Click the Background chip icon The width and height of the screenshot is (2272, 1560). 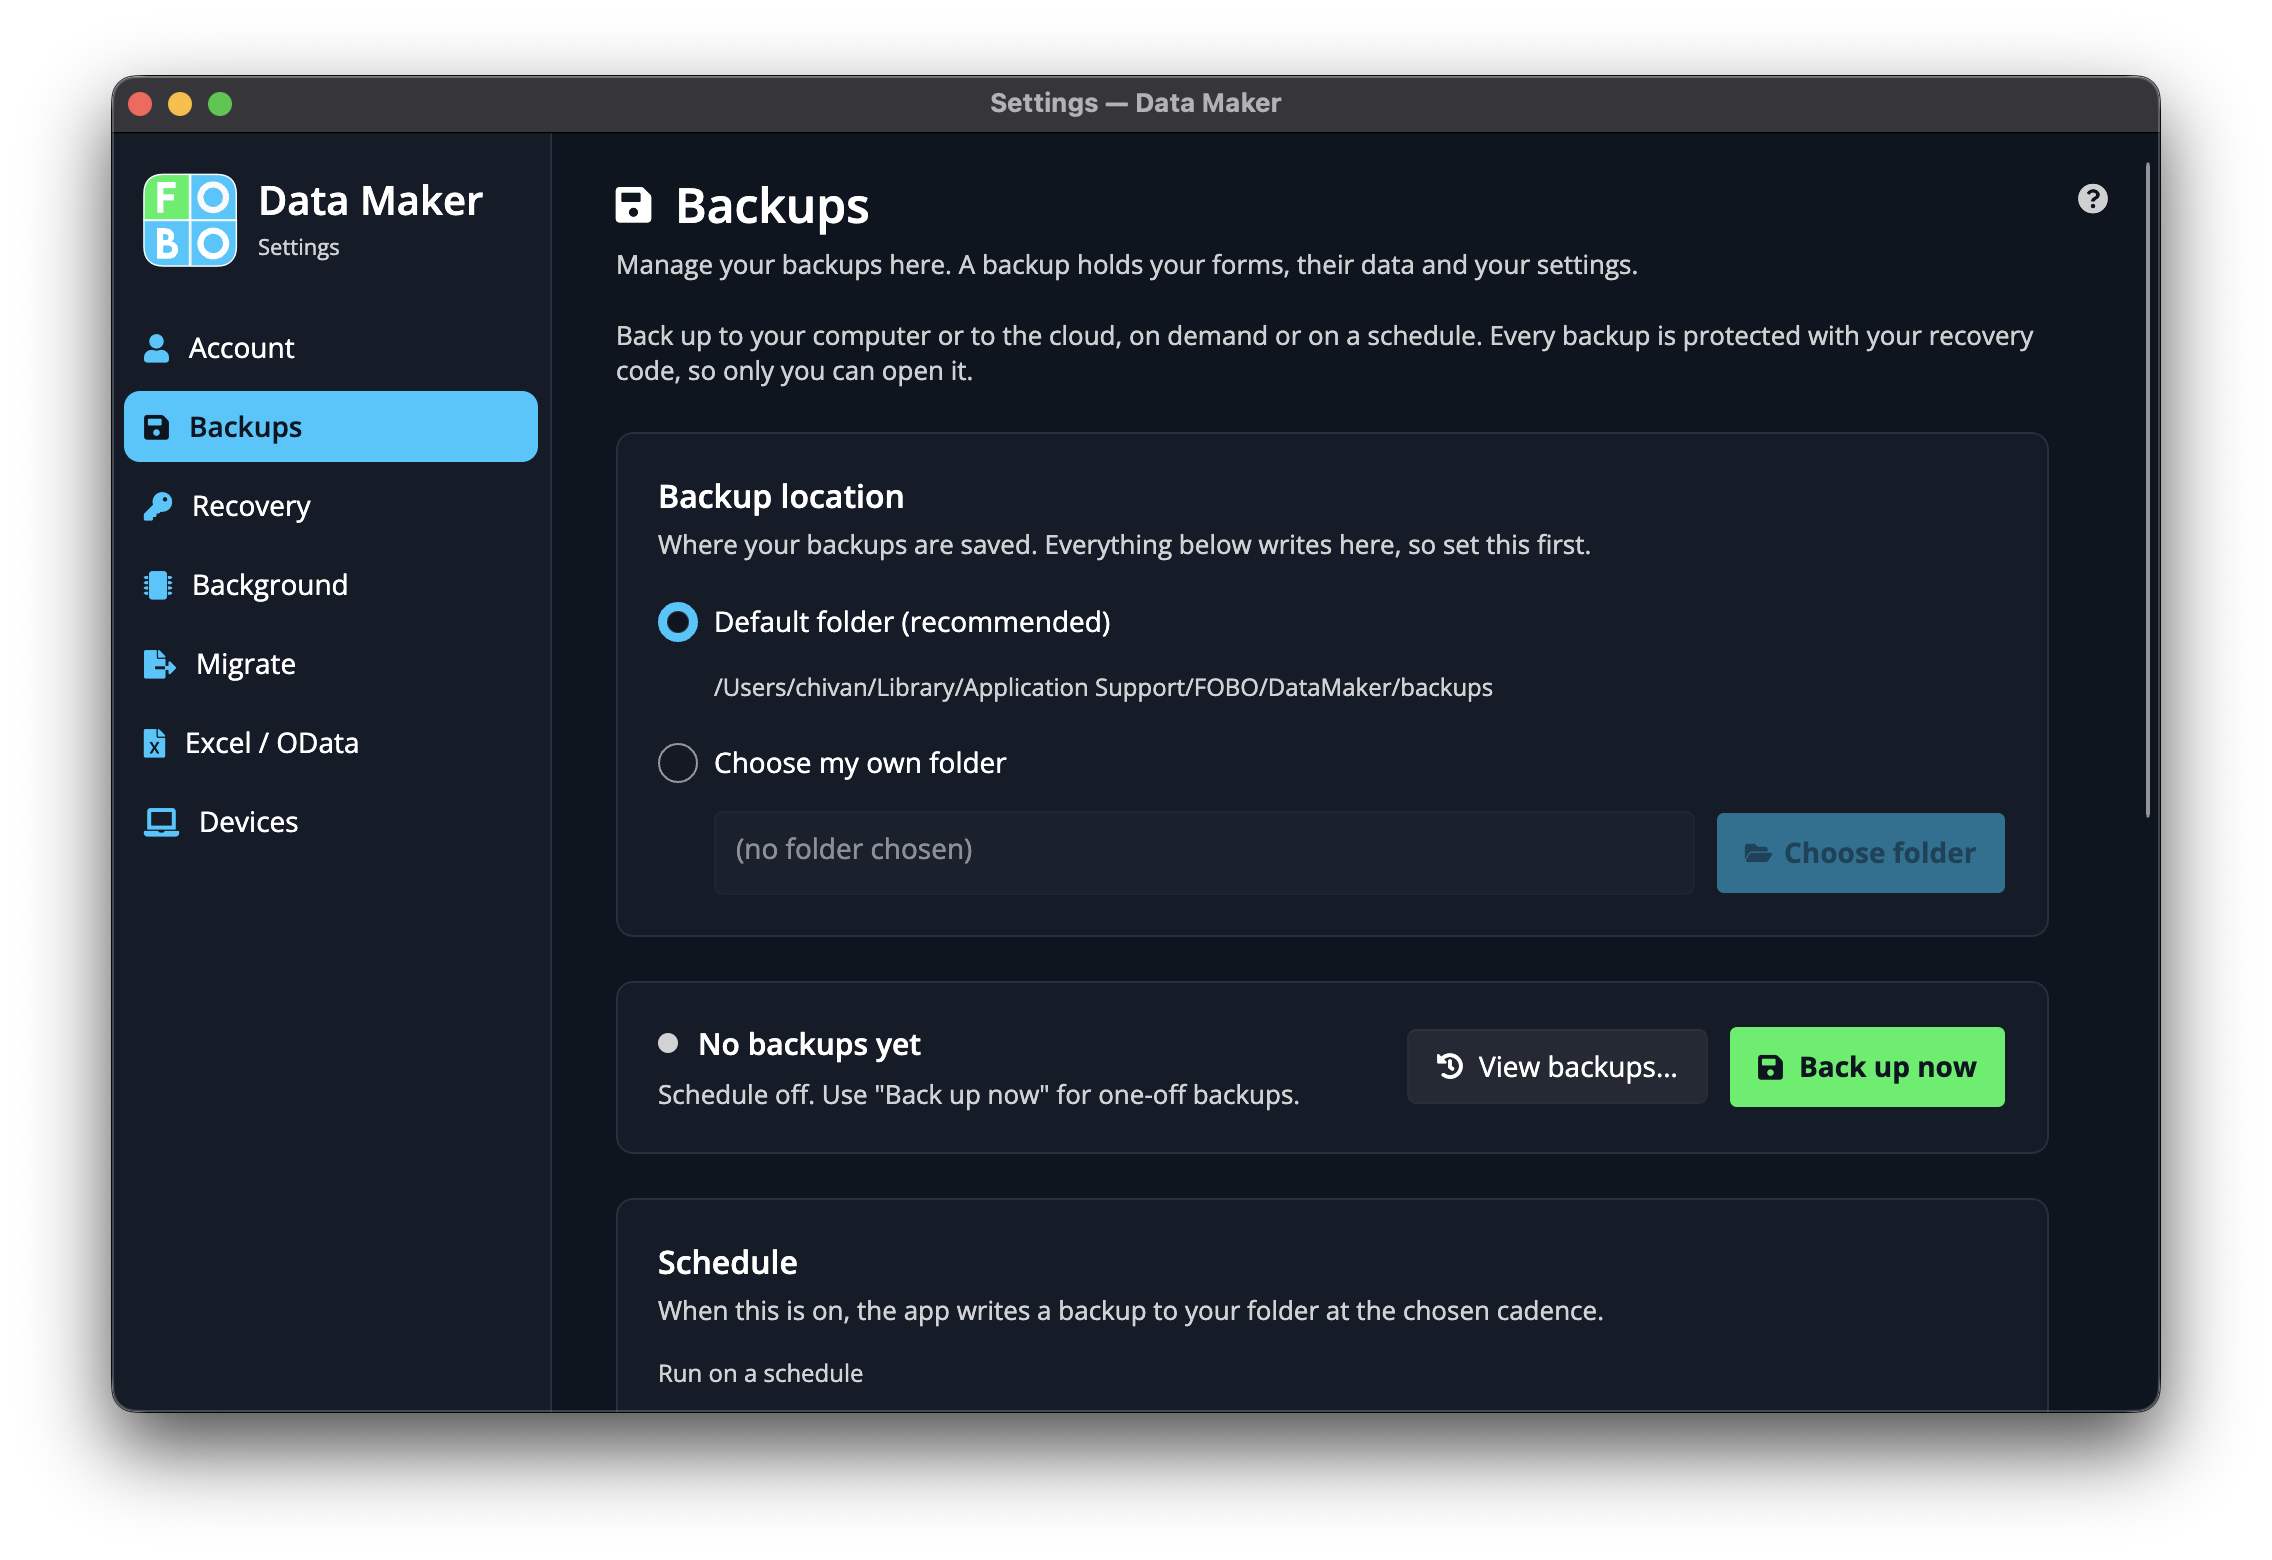click(158, 585)
